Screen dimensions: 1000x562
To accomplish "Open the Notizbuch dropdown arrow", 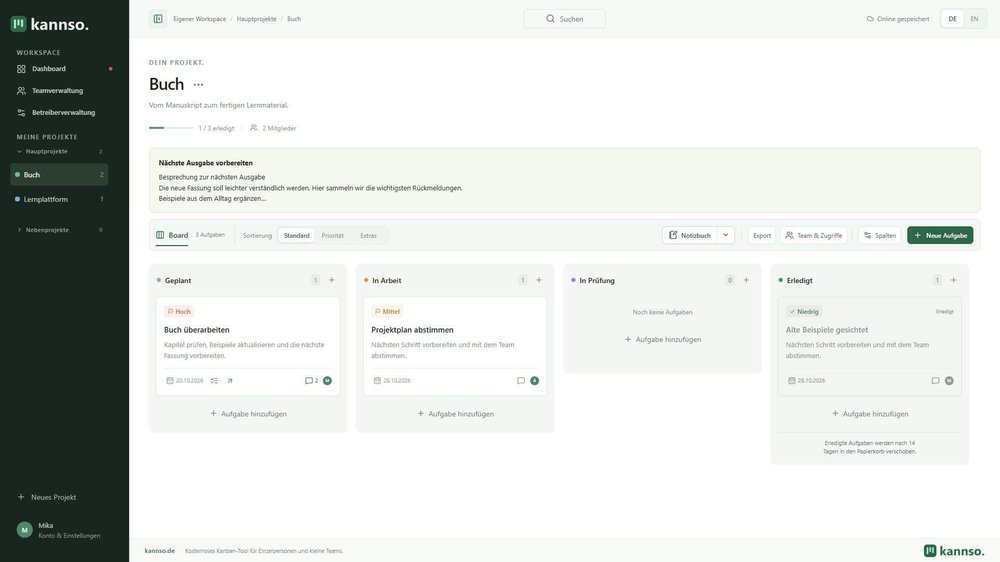I will 726,235.
